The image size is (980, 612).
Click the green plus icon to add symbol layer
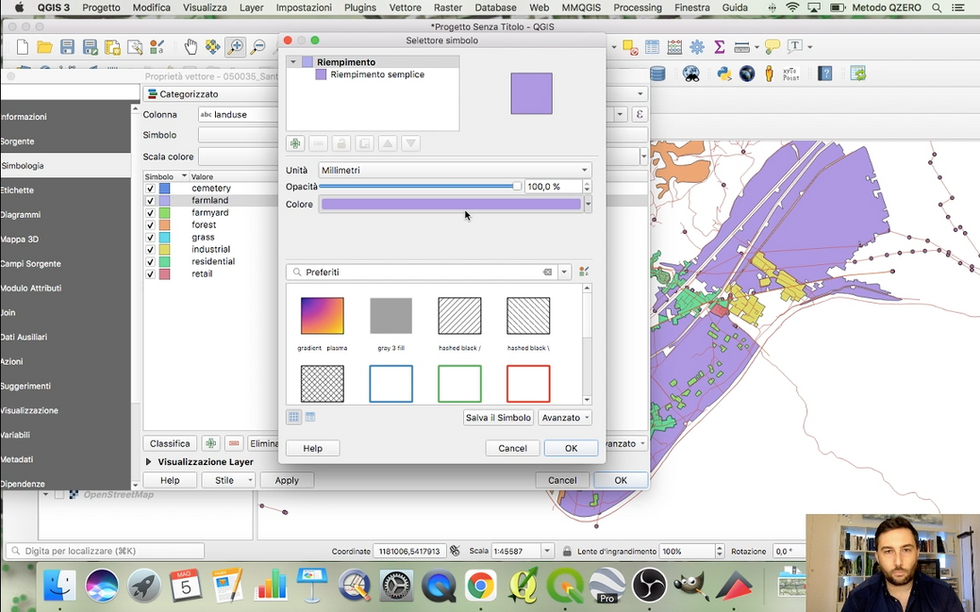pos(295,143)
